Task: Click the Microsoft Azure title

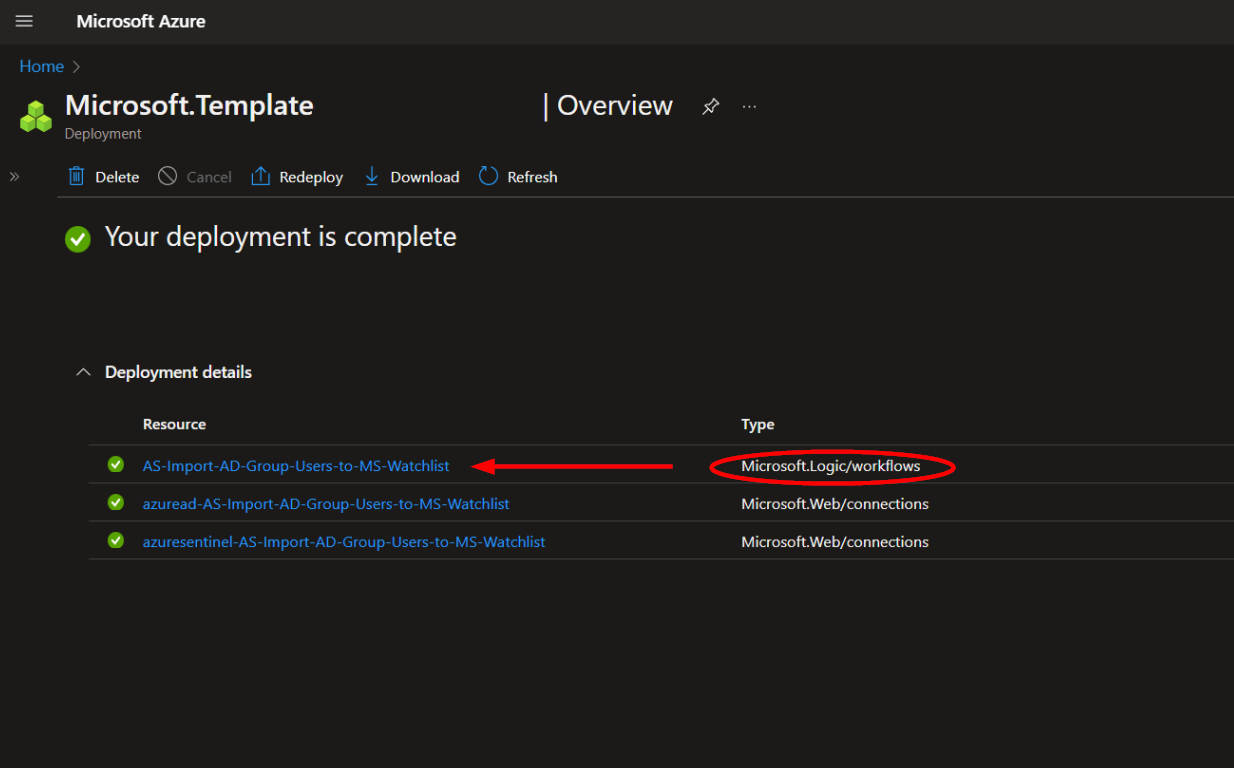Action: (x=141, y=21)
